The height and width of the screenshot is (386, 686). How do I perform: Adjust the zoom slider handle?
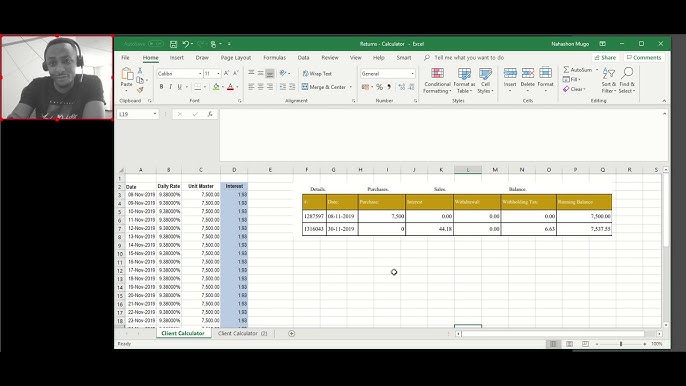[621, 344]
